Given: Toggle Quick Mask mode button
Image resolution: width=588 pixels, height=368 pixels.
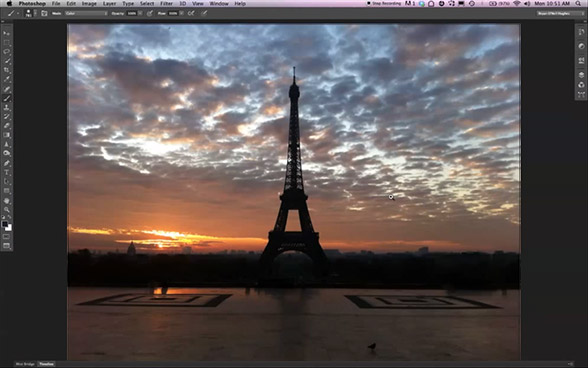Looking at the screenshot, I should (x=7, y=237).
